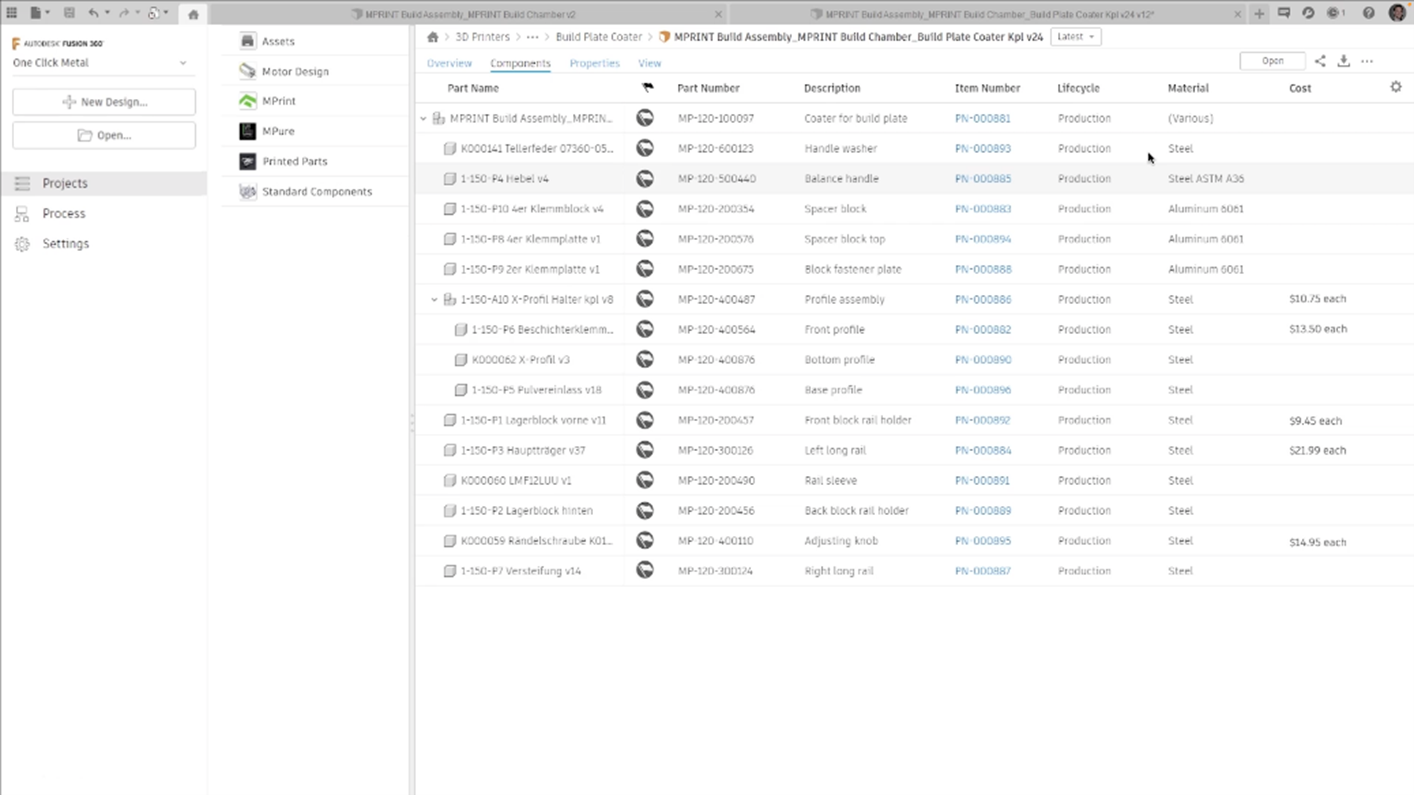Click the New Design button

point(104,102)
